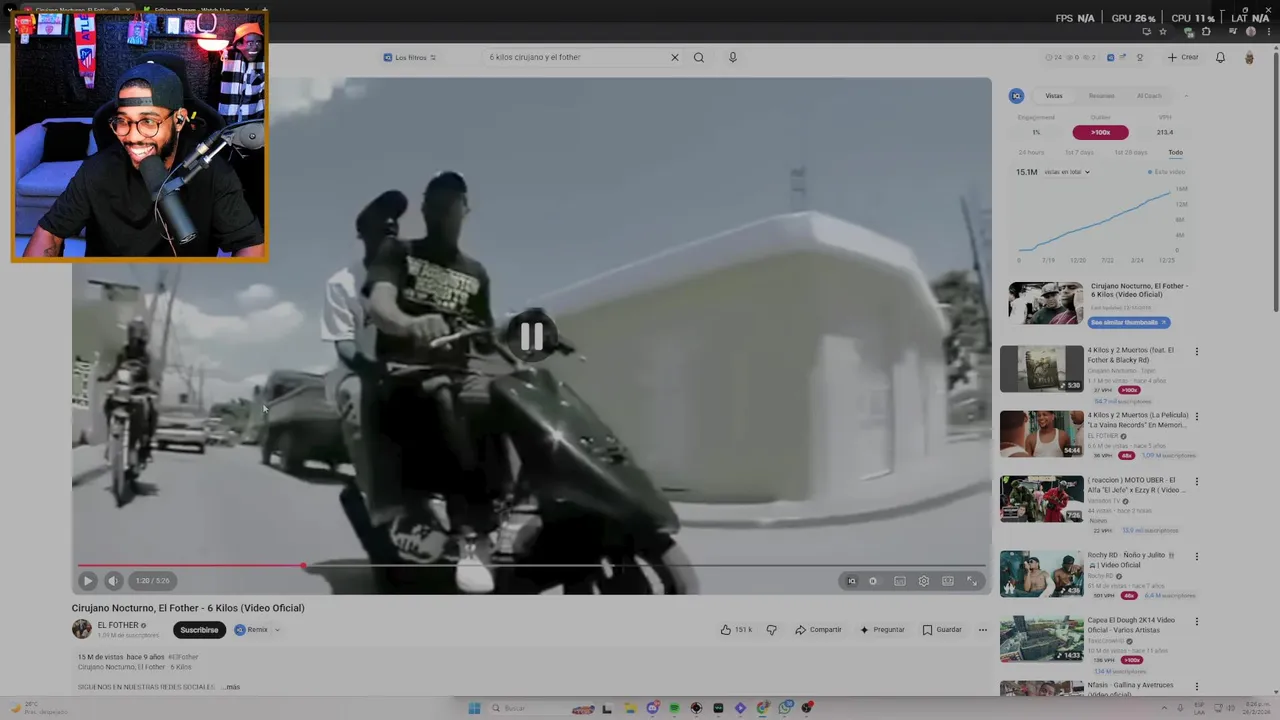Click the Compartir share button
This screenshot has width=1280, height=720.
[x=818, y=630]
